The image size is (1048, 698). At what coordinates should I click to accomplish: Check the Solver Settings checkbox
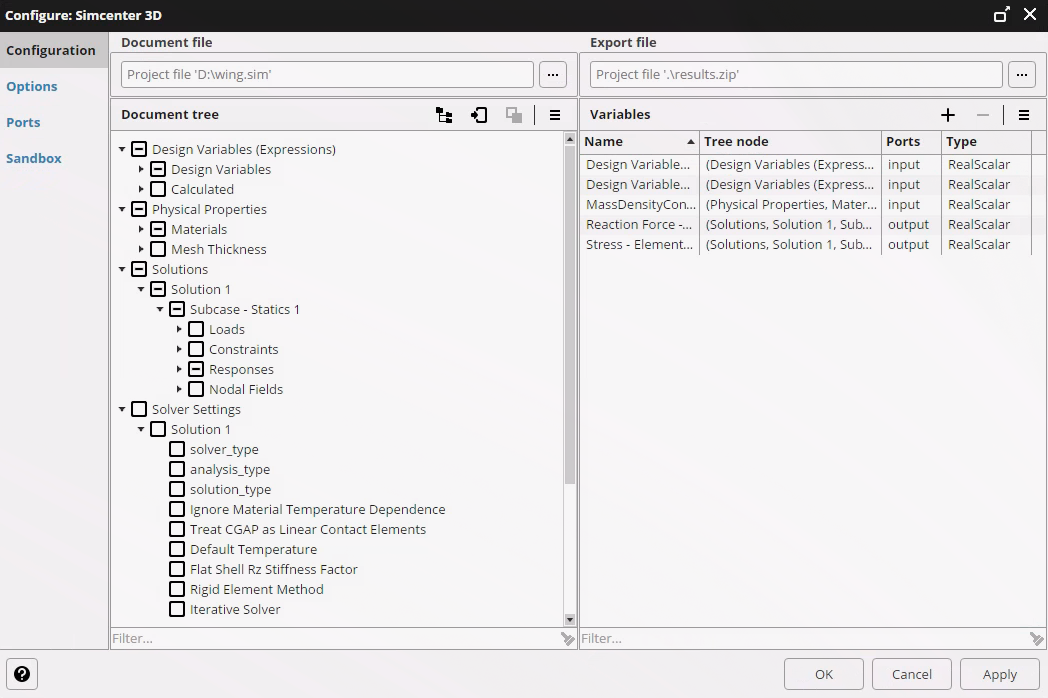coord(138,409)
